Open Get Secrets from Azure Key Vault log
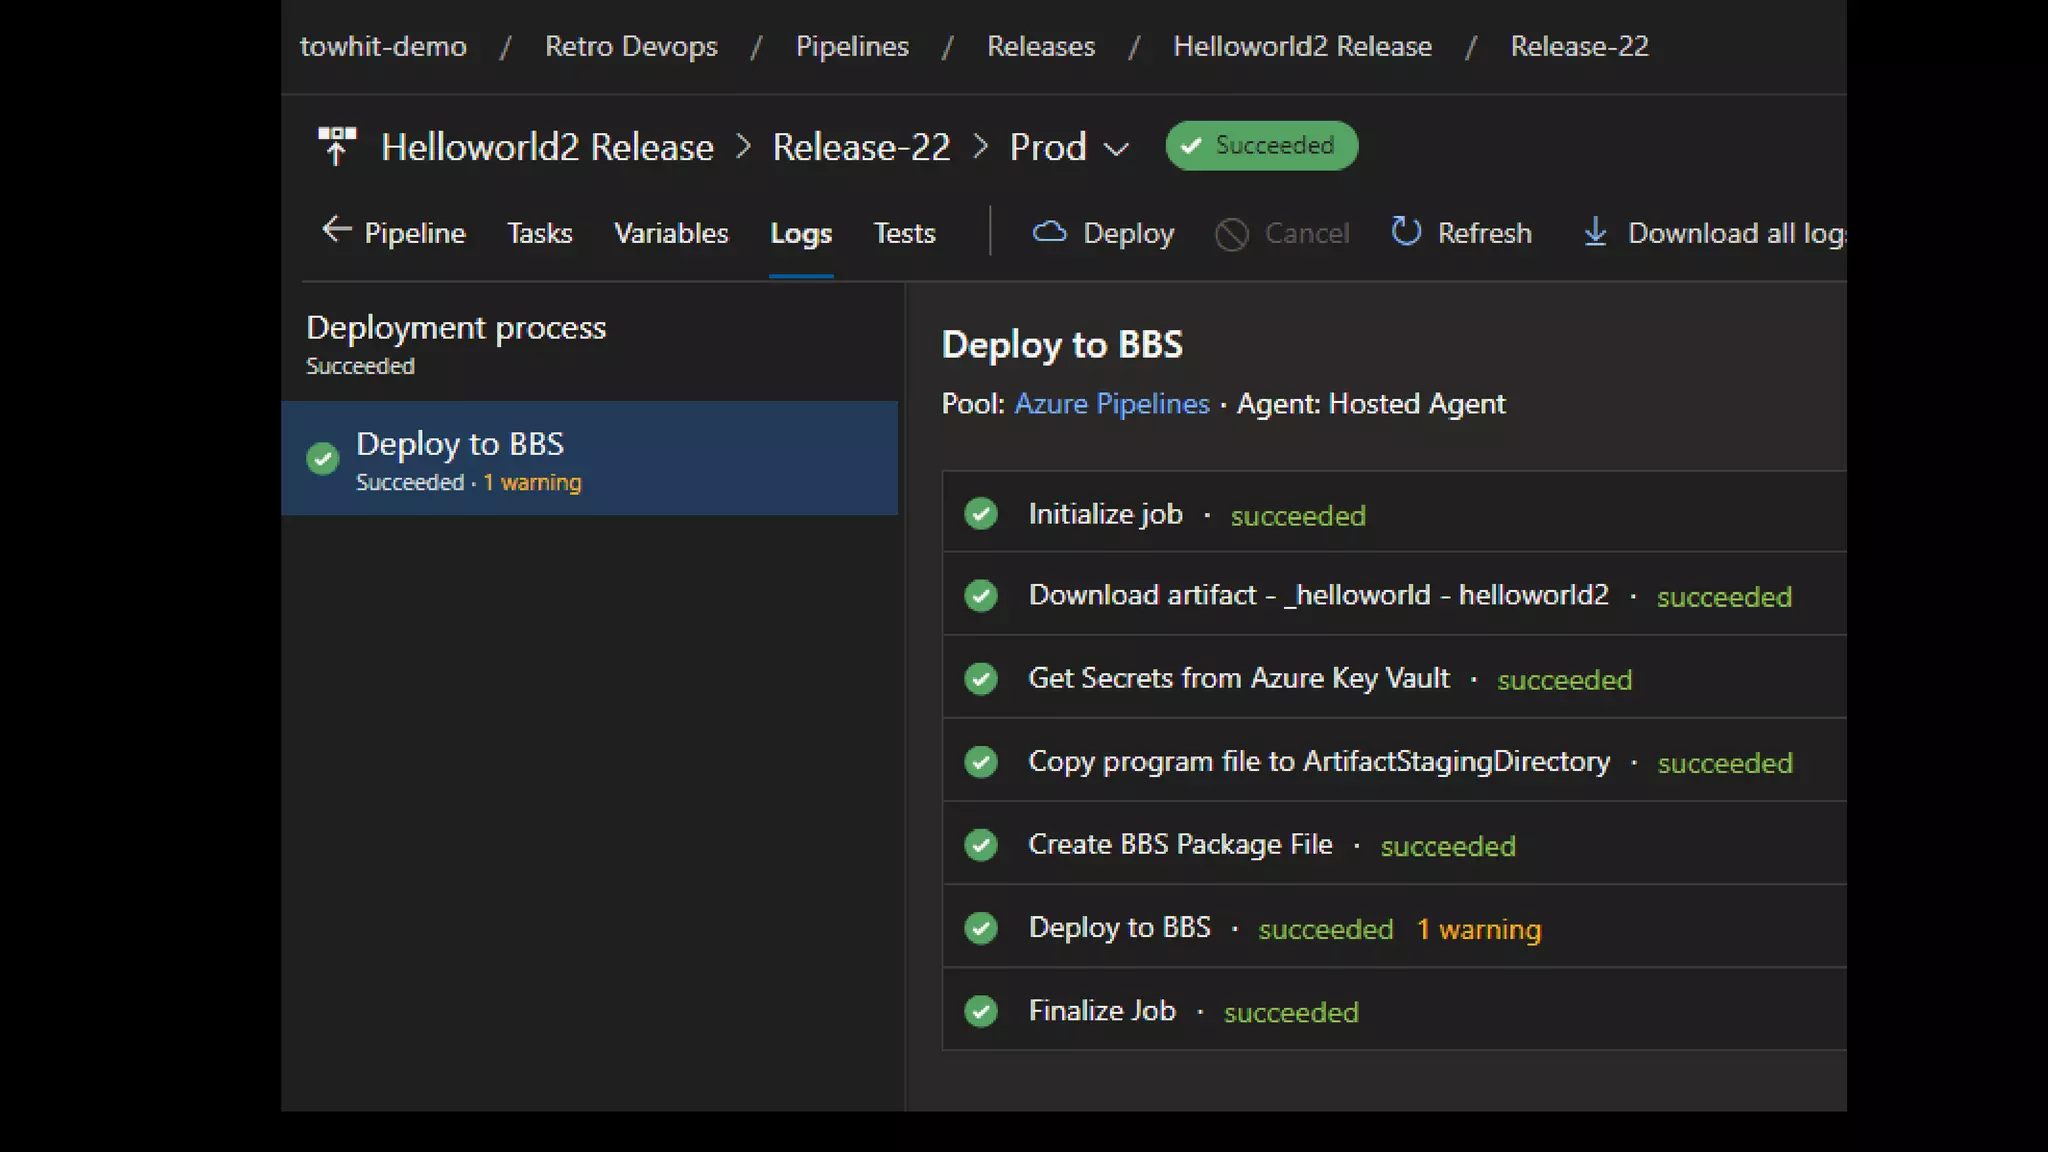 point(1238,678)
